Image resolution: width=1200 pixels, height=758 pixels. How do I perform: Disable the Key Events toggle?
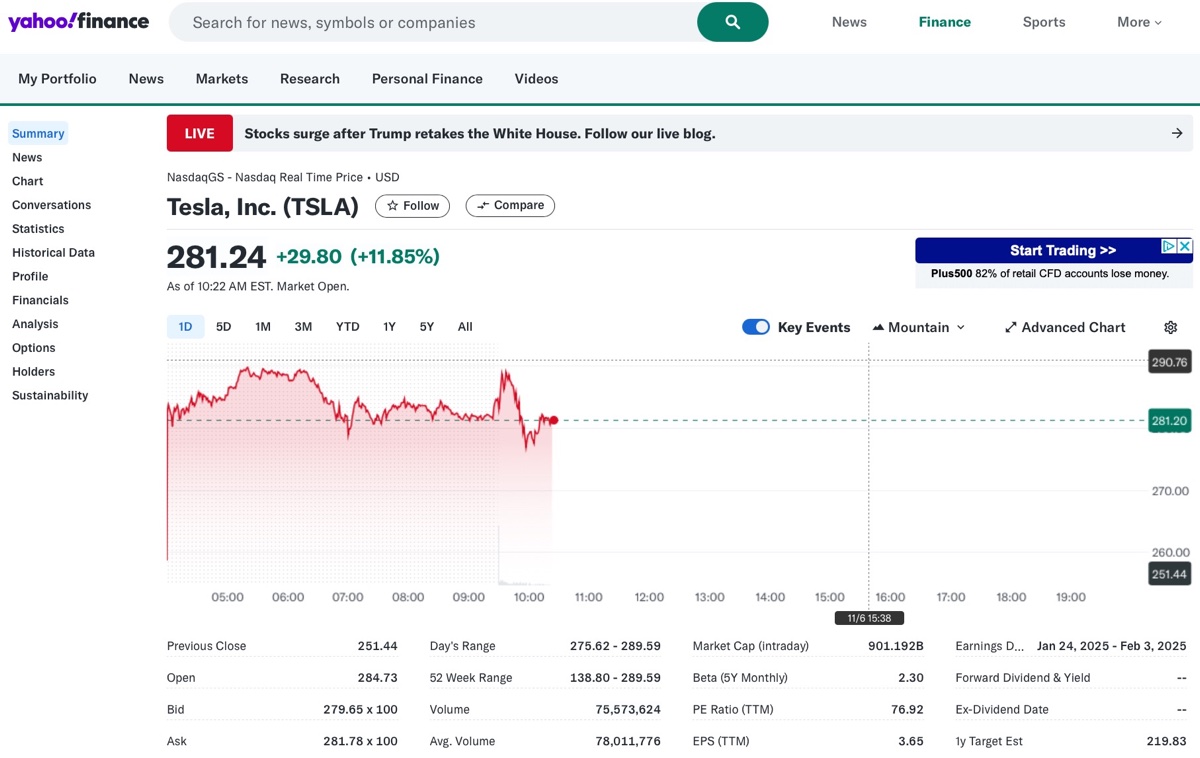756,327
